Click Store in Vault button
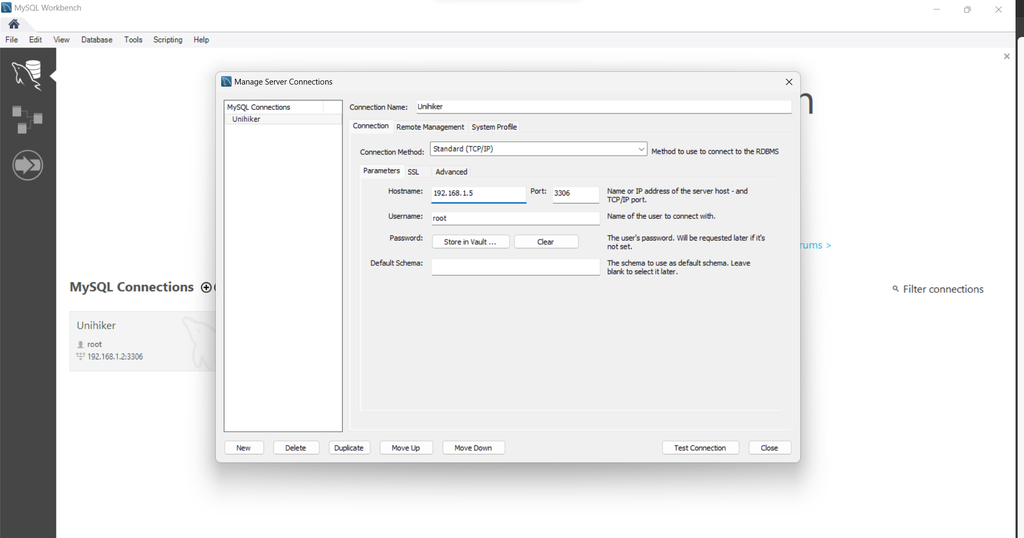1024x538 pixels. point(470,242)
